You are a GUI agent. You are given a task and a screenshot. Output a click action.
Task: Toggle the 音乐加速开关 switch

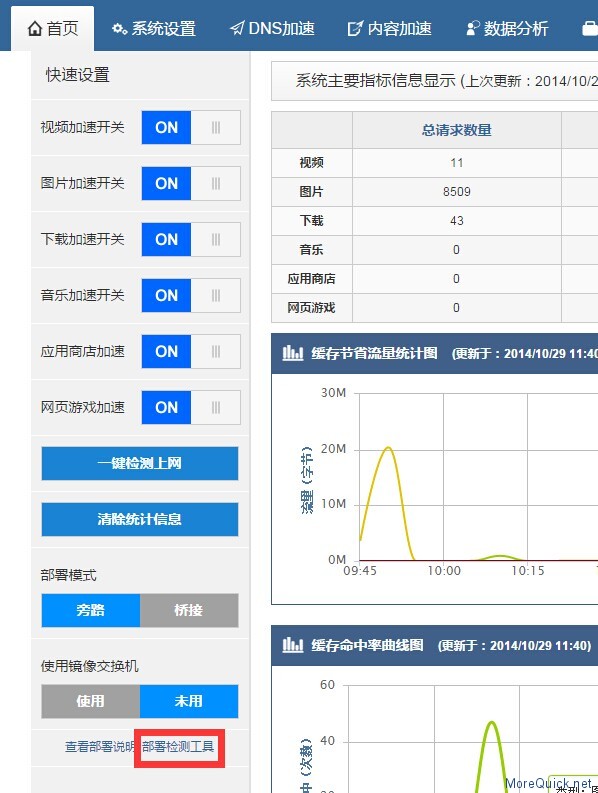(191, 295)
